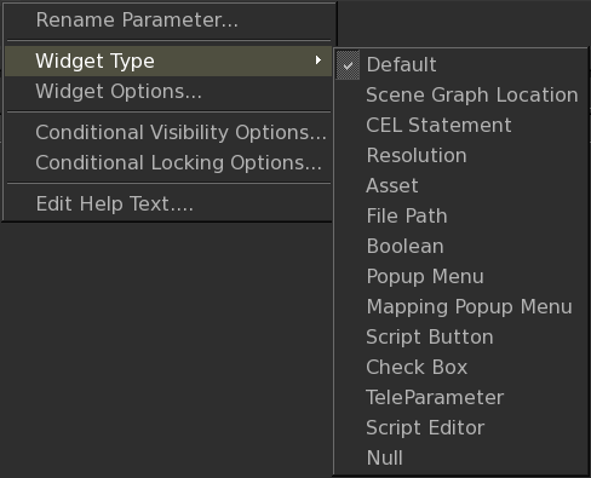Select the Asset widget type
This screenshot has width=591, height=478.
tap(461, 186)
